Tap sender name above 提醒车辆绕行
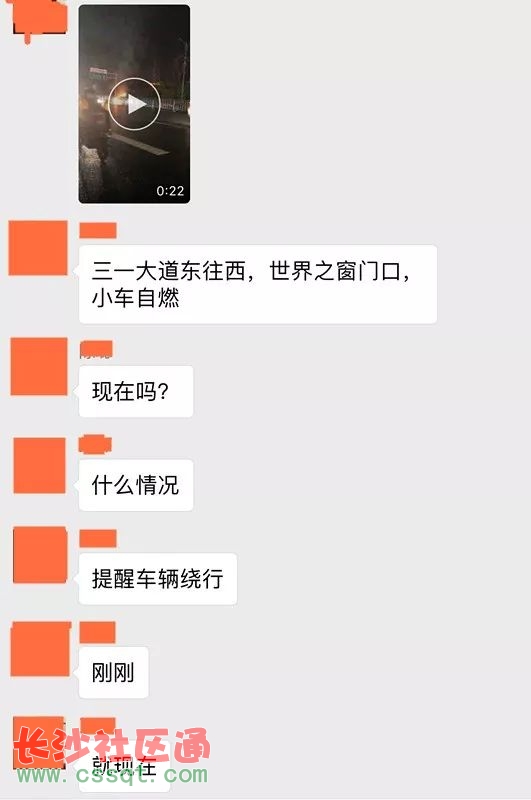The width and height of the screenshot is (531, 800). tap(98, 539)
